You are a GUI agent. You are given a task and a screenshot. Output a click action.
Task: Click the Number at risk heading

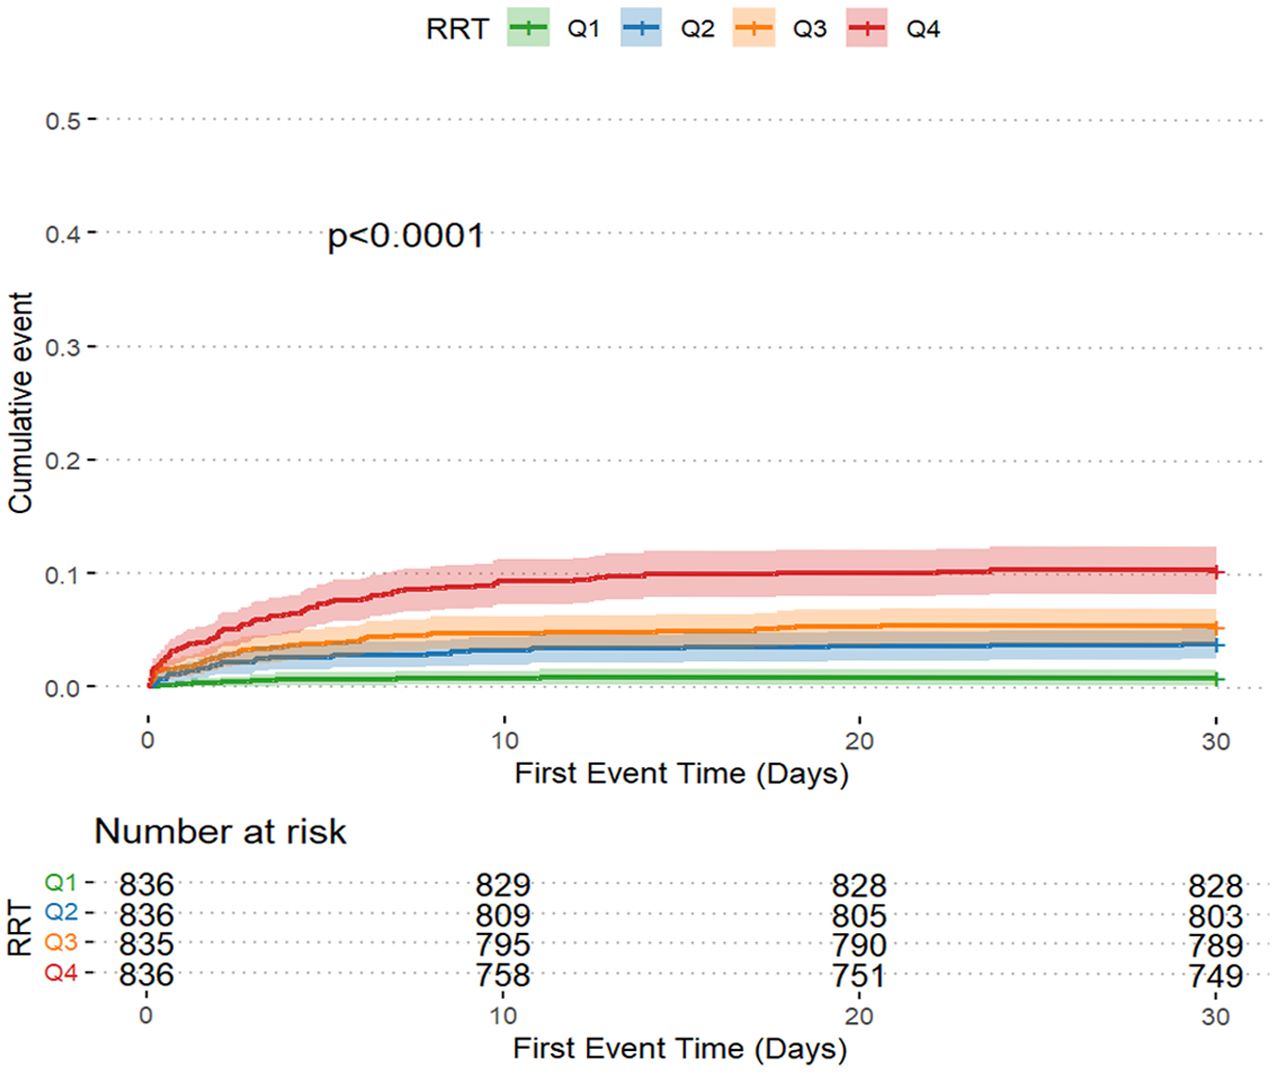point(220,831)
